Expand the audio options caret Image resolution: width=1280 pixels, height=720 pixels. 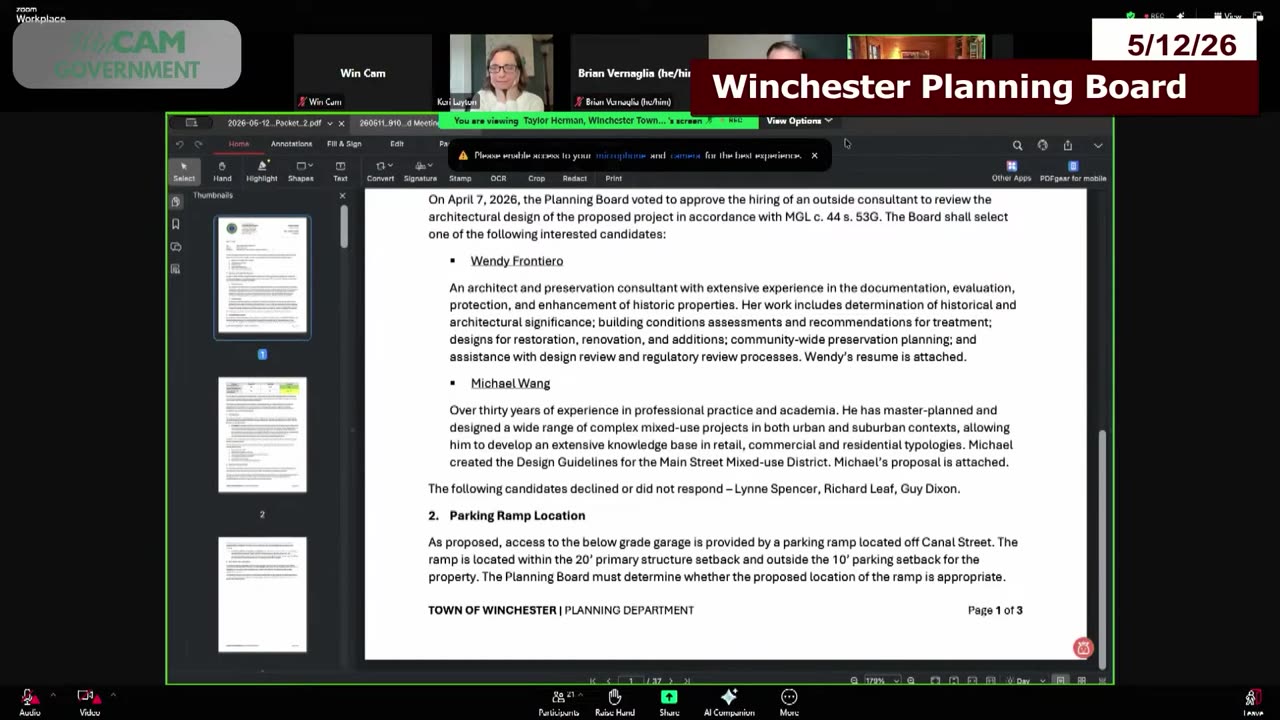click(x=53, y=695)
